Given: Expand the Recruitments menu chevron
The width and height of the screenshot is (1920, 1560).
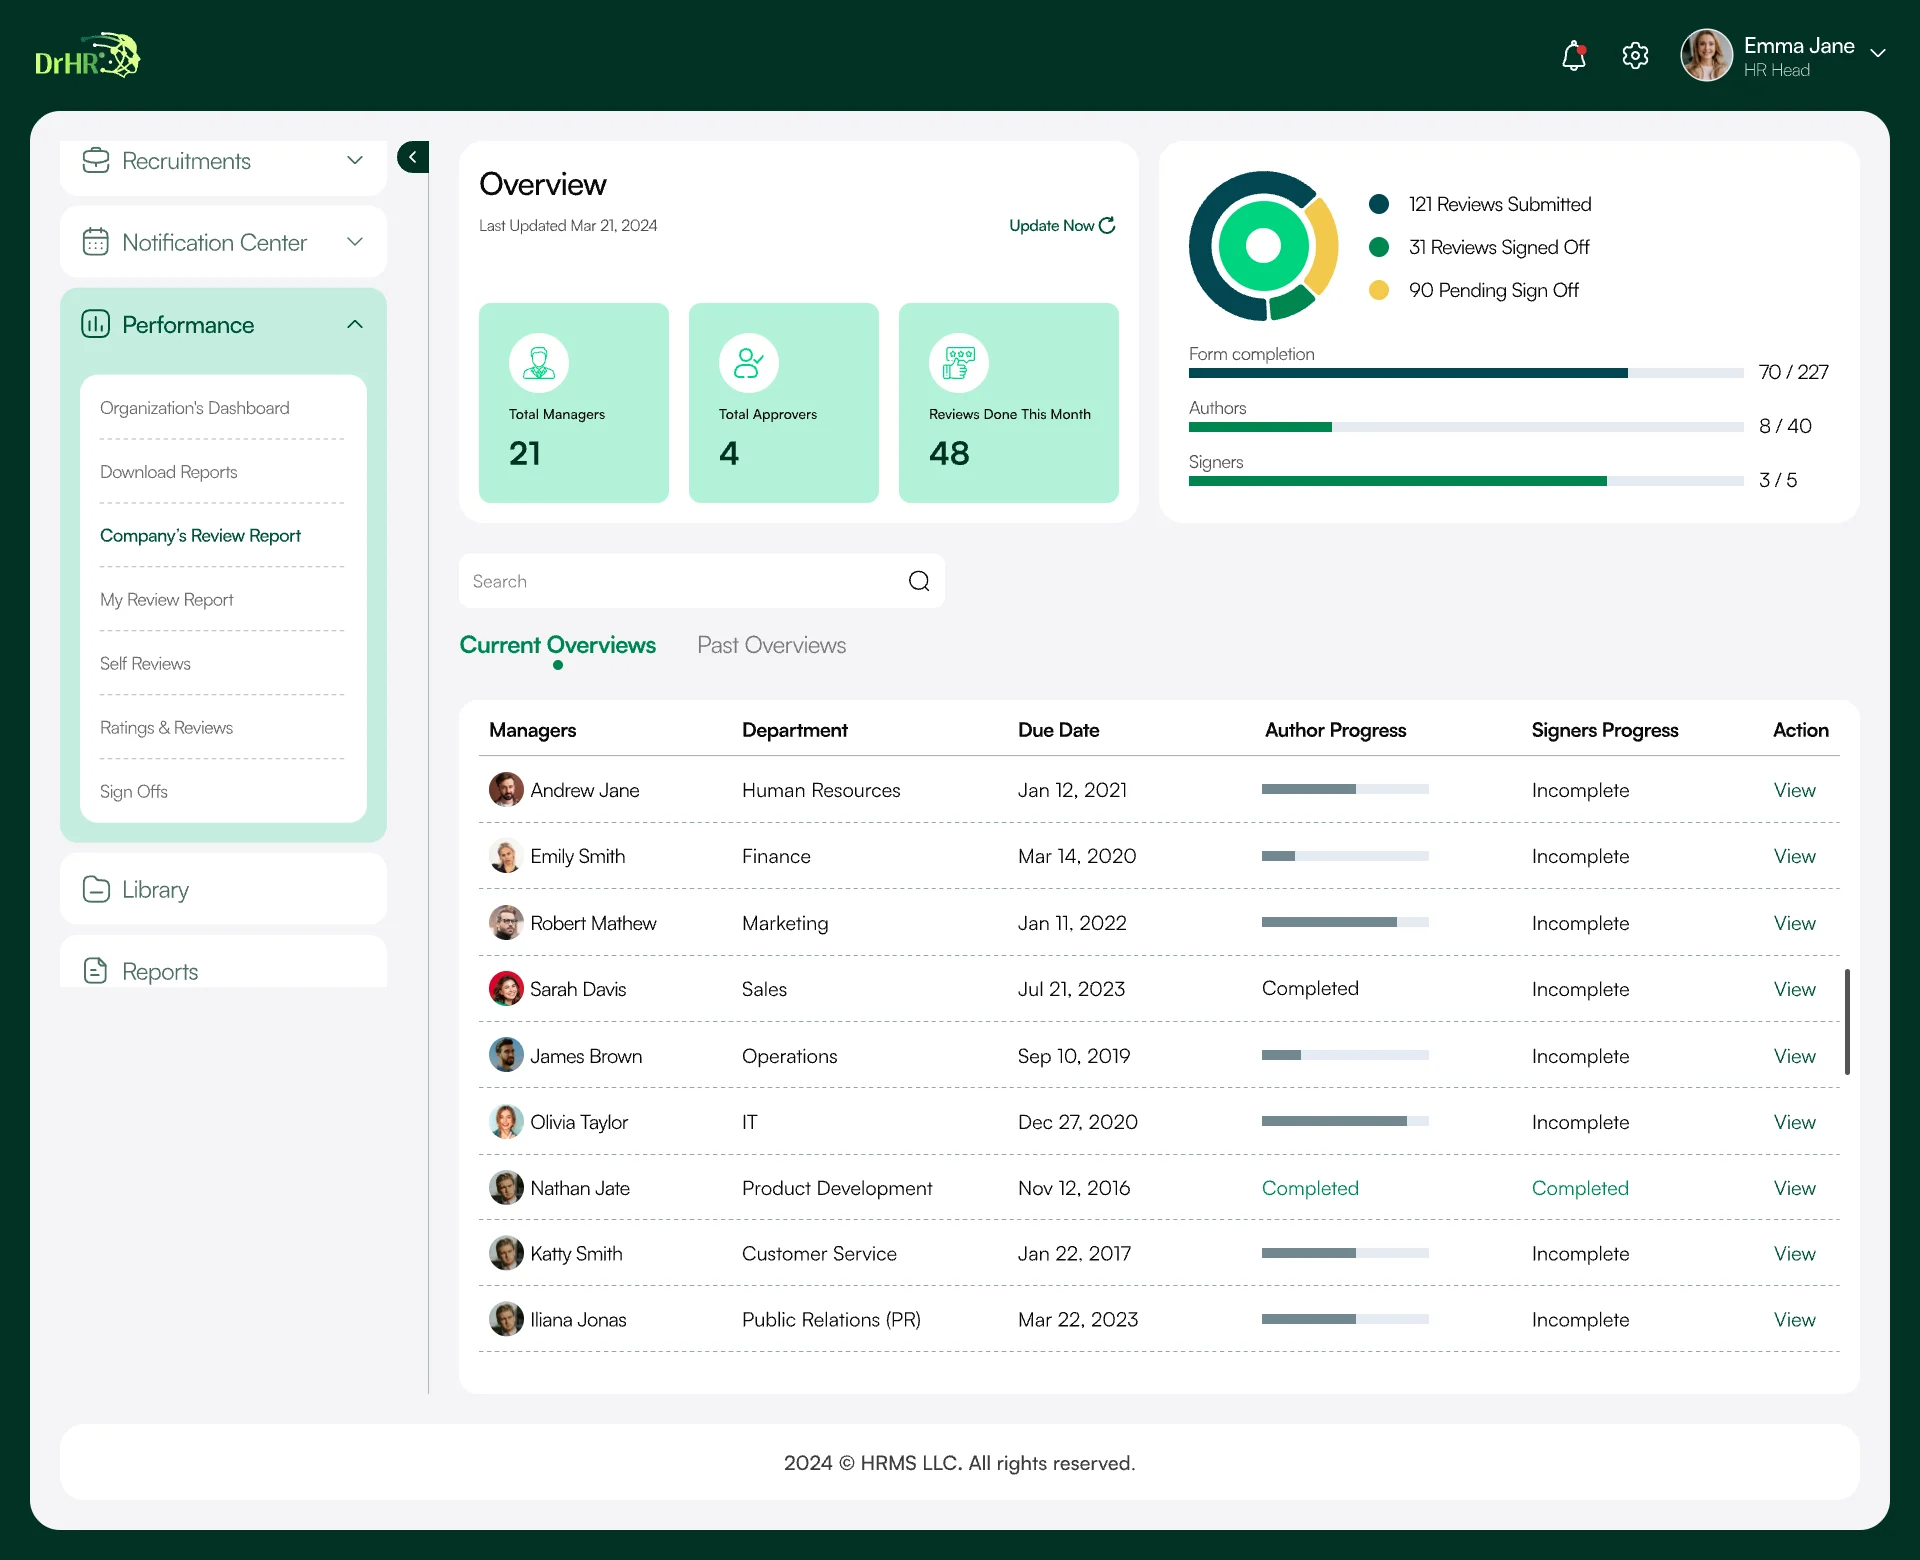Looking at the screenshot, I should (x=355, y=160).
